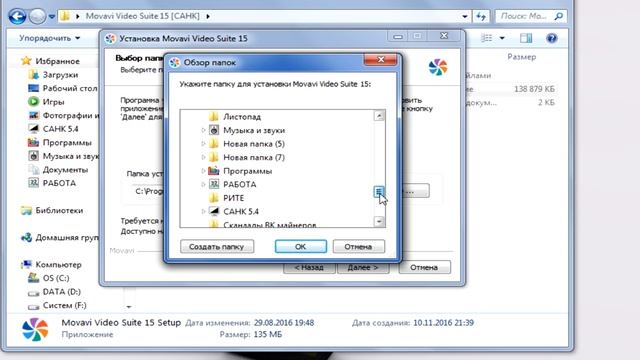The image size is (640, 360).
Task: Click the address bar folder icon
Action: (65, 16)
